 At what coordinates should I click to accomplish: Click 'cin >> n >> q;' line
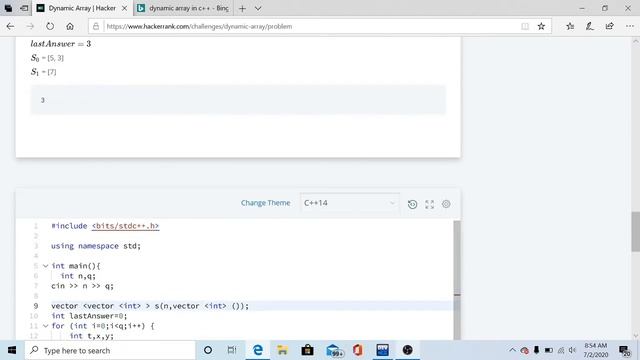pyautogui.click(x=82, y=286)
